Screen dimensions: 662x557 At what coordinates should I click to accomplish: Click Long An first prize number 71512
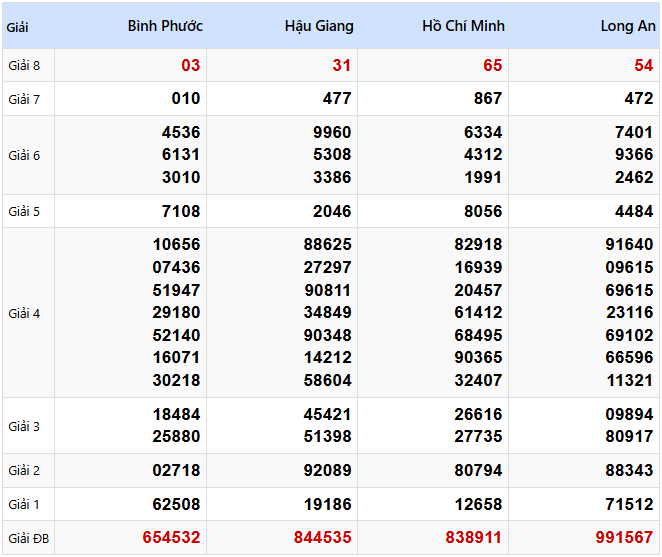pyautogui.click(x=629, y=504)
